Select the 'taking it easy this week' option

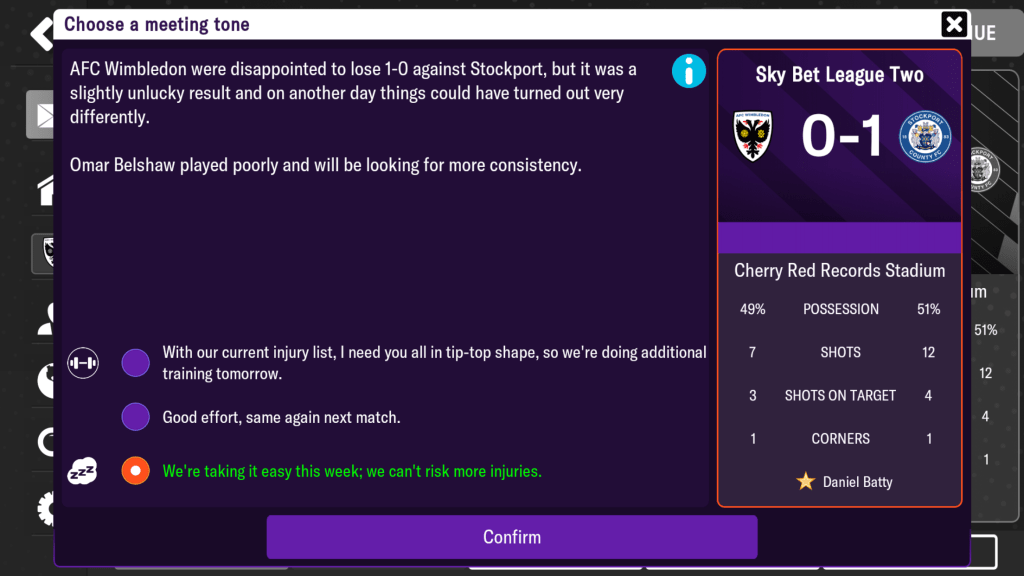tap(135, 471)
